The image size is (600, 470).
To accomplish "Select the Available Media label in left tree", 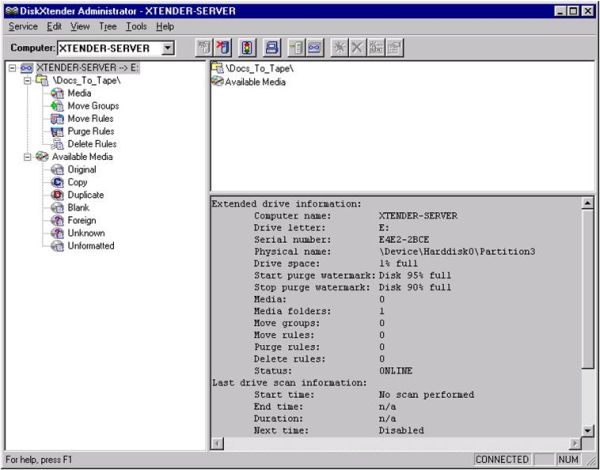I will coord(82,157).
